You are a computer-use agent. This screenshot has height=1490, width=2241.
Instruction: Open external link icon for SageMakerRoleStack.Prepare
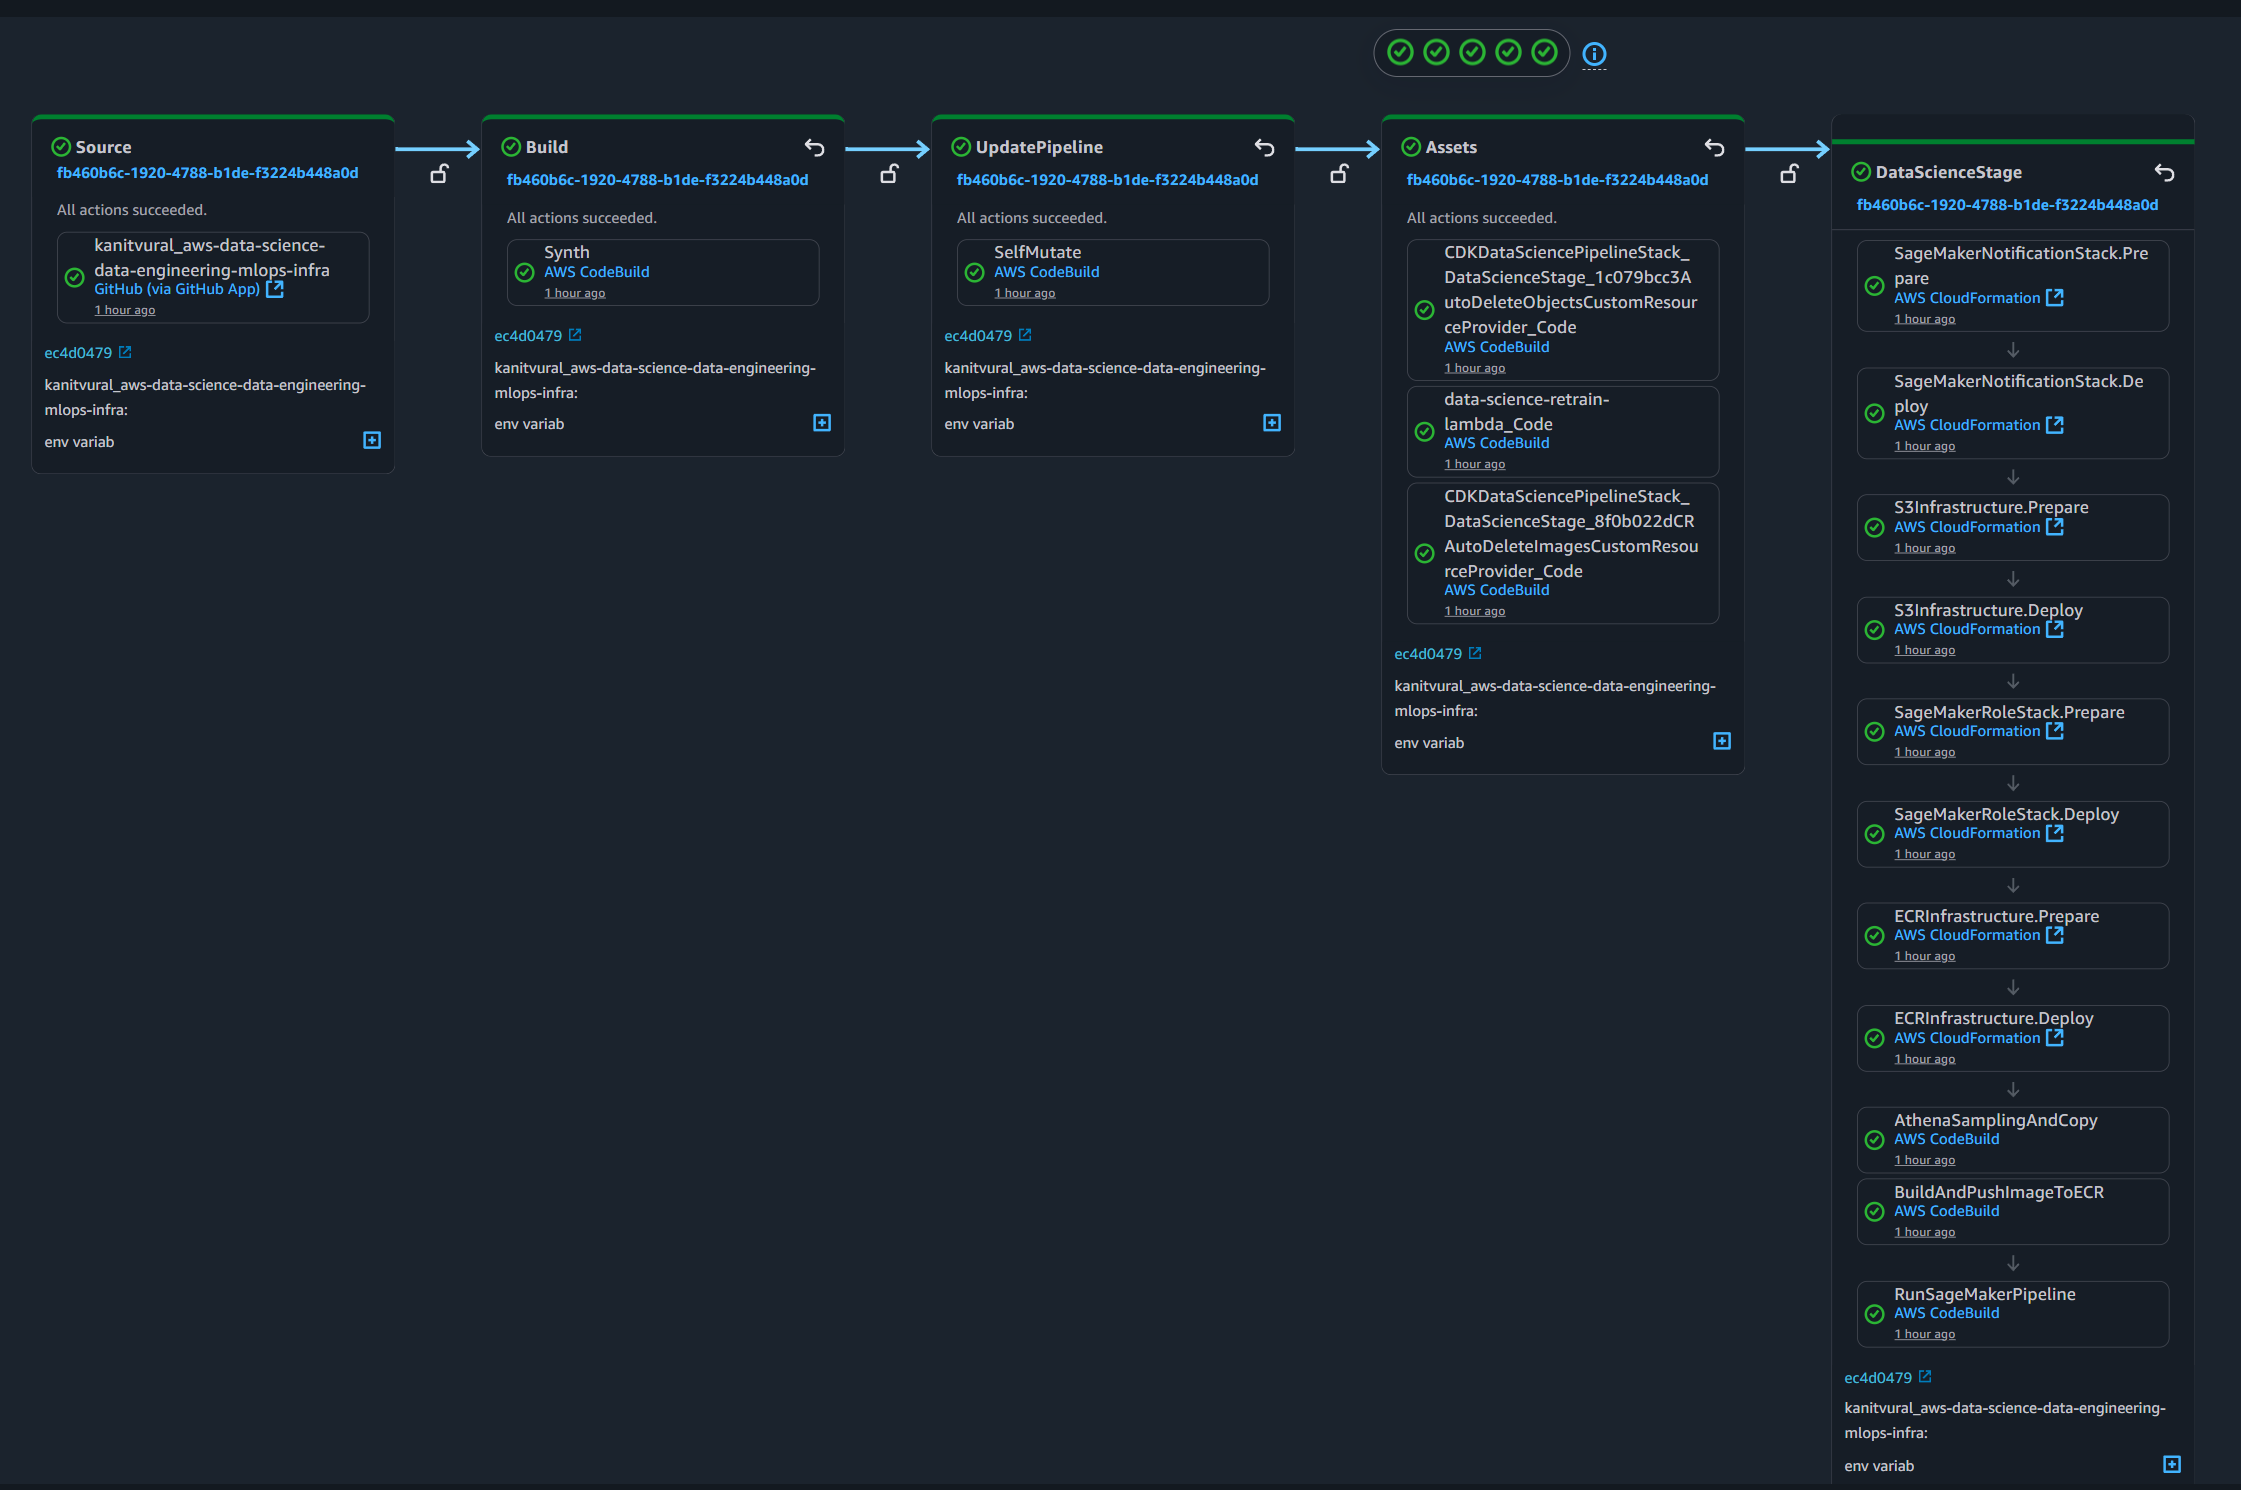pos(2055,731)
